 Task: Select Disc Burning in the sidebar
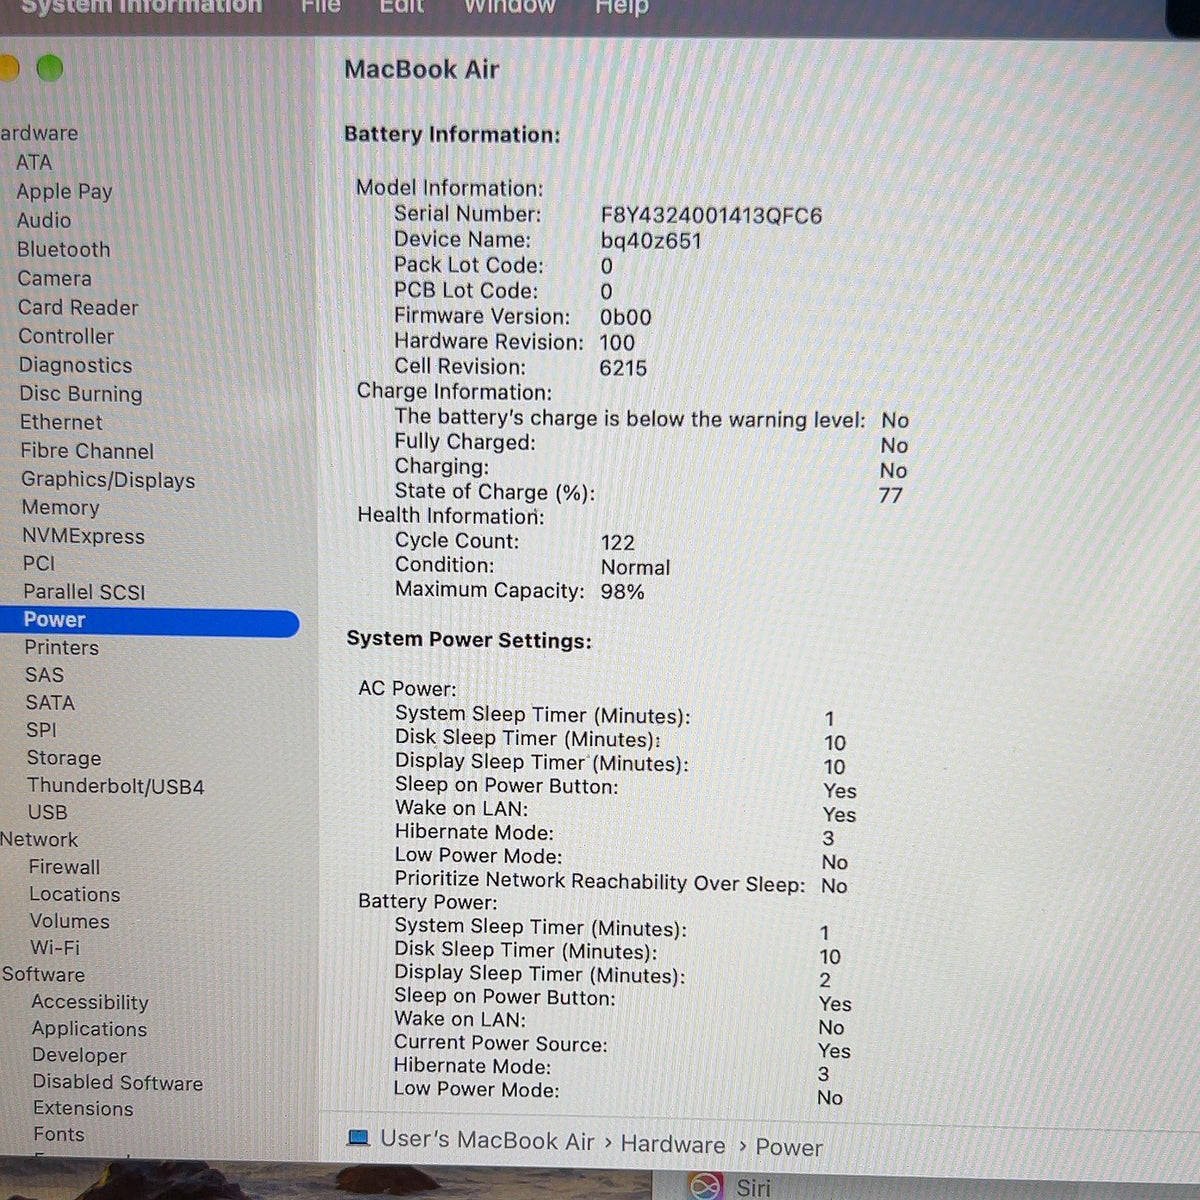pyautogui.click(x=81, y=394)
